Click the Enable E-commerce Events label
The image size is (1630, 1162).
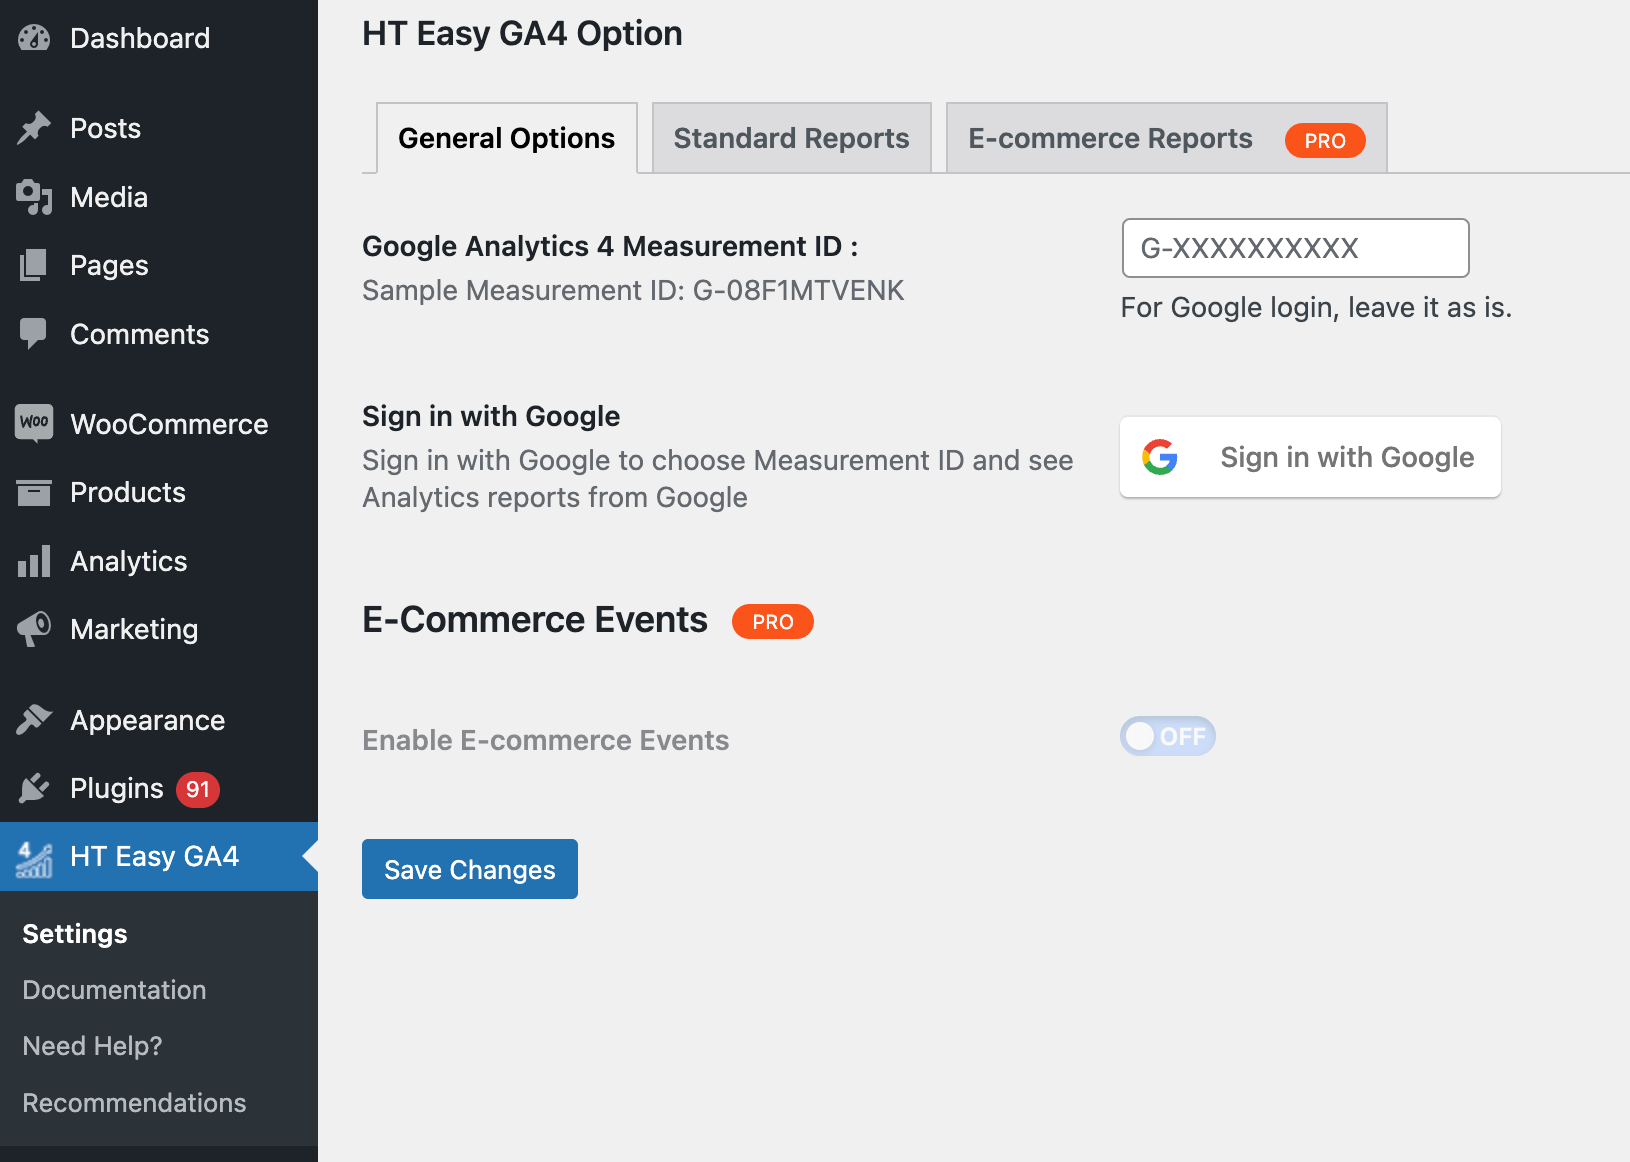(546, 740)
